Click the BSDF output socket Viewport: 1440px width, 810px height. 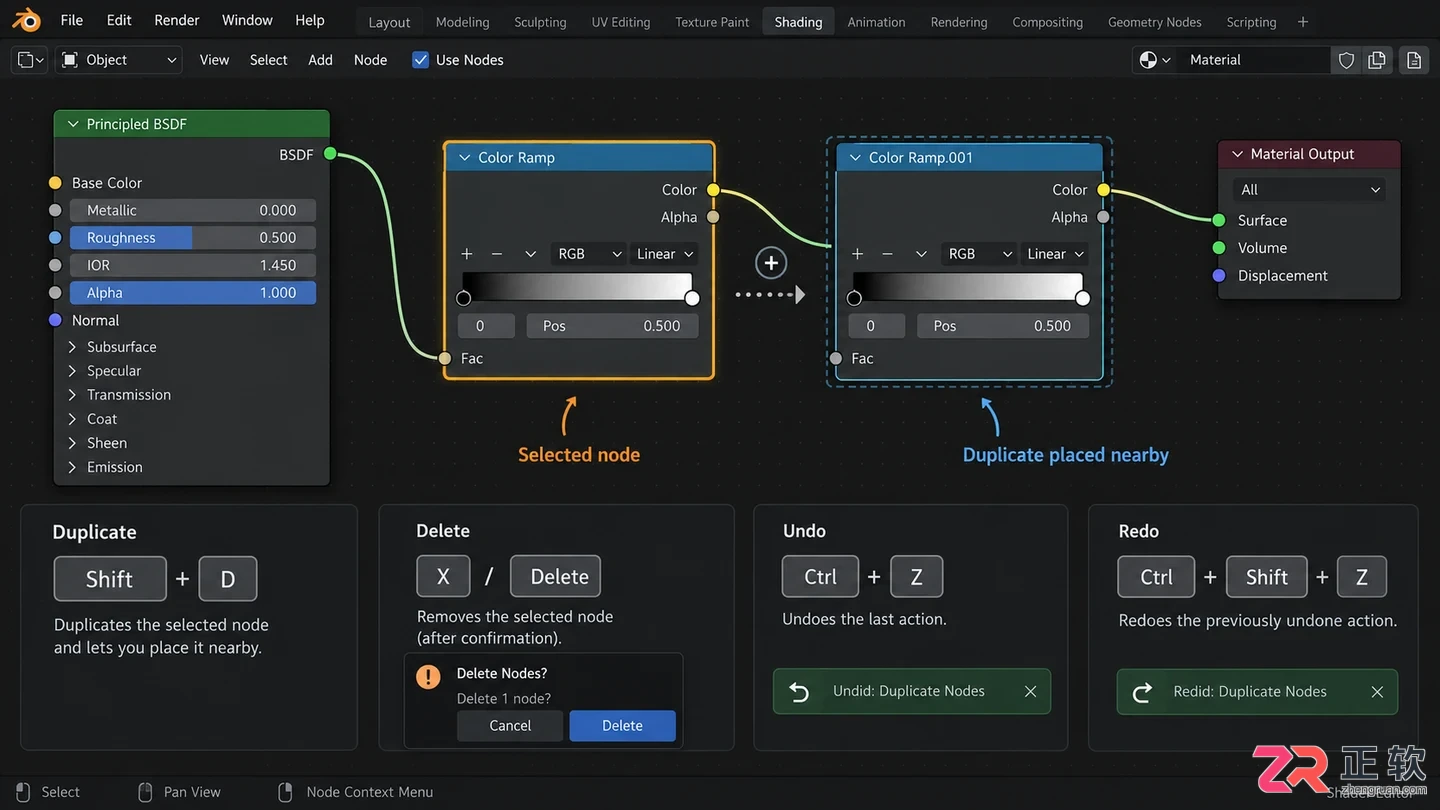coord(330,154)
